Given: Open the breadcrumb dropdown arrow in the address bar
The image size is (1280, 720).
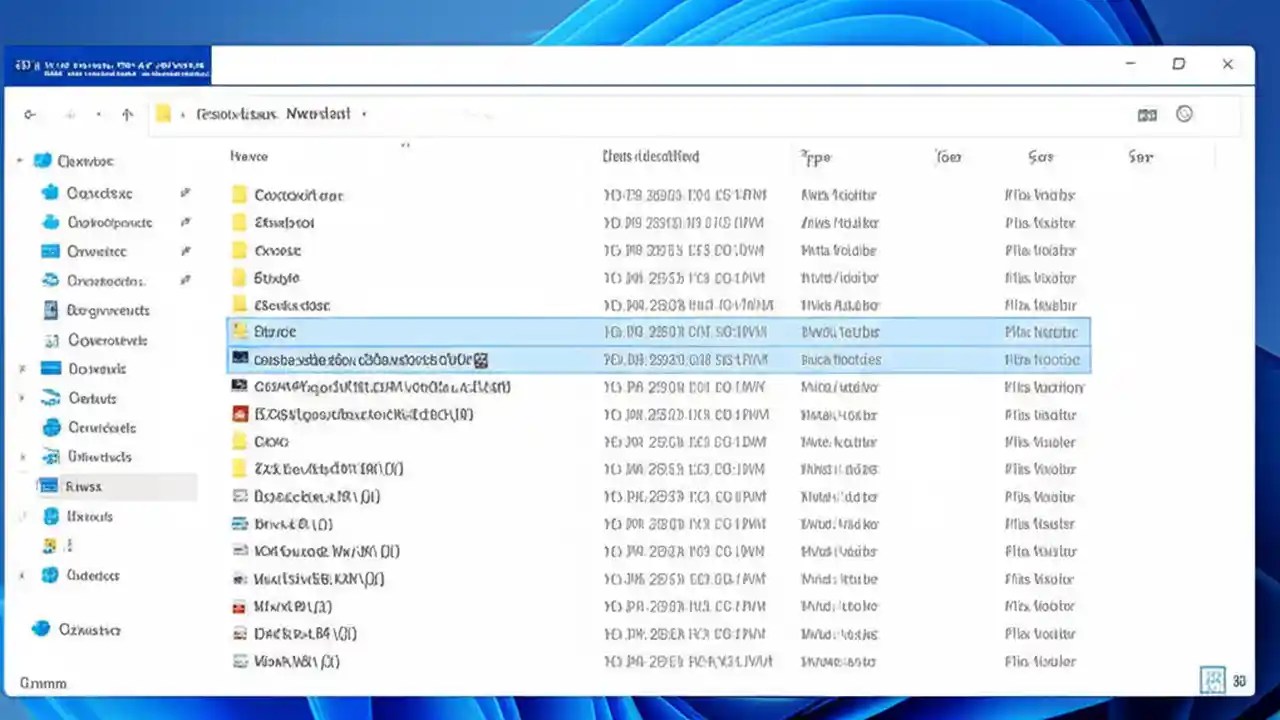Looking at the screenshot, I should (364, 114).
